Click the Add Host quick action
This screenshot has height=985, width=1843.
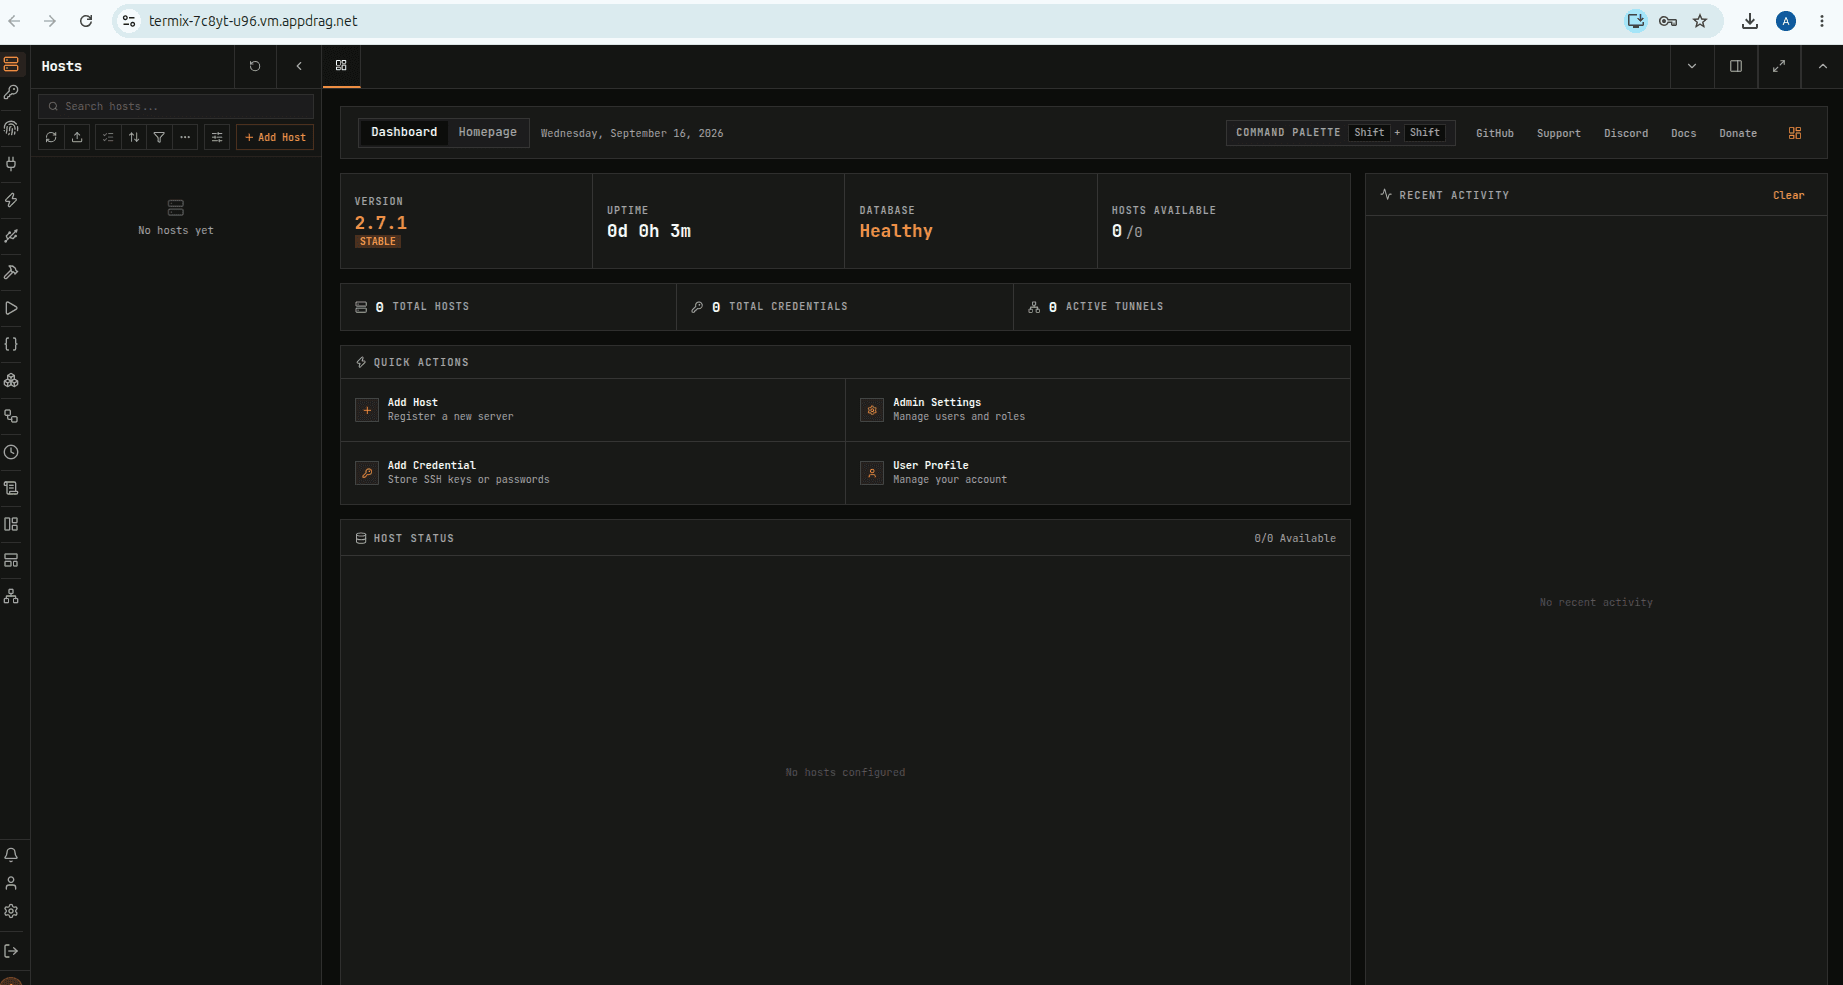tap(593, 410)
